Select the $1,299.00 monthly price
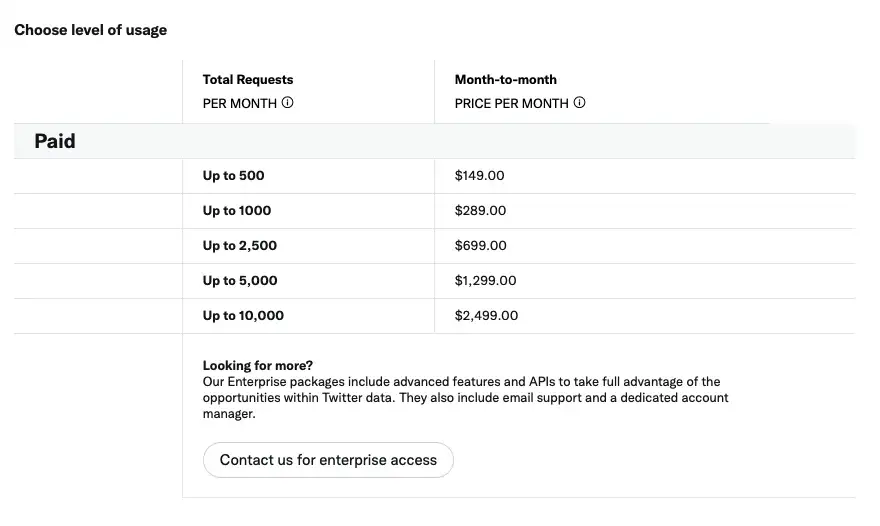 click(486, 281)
